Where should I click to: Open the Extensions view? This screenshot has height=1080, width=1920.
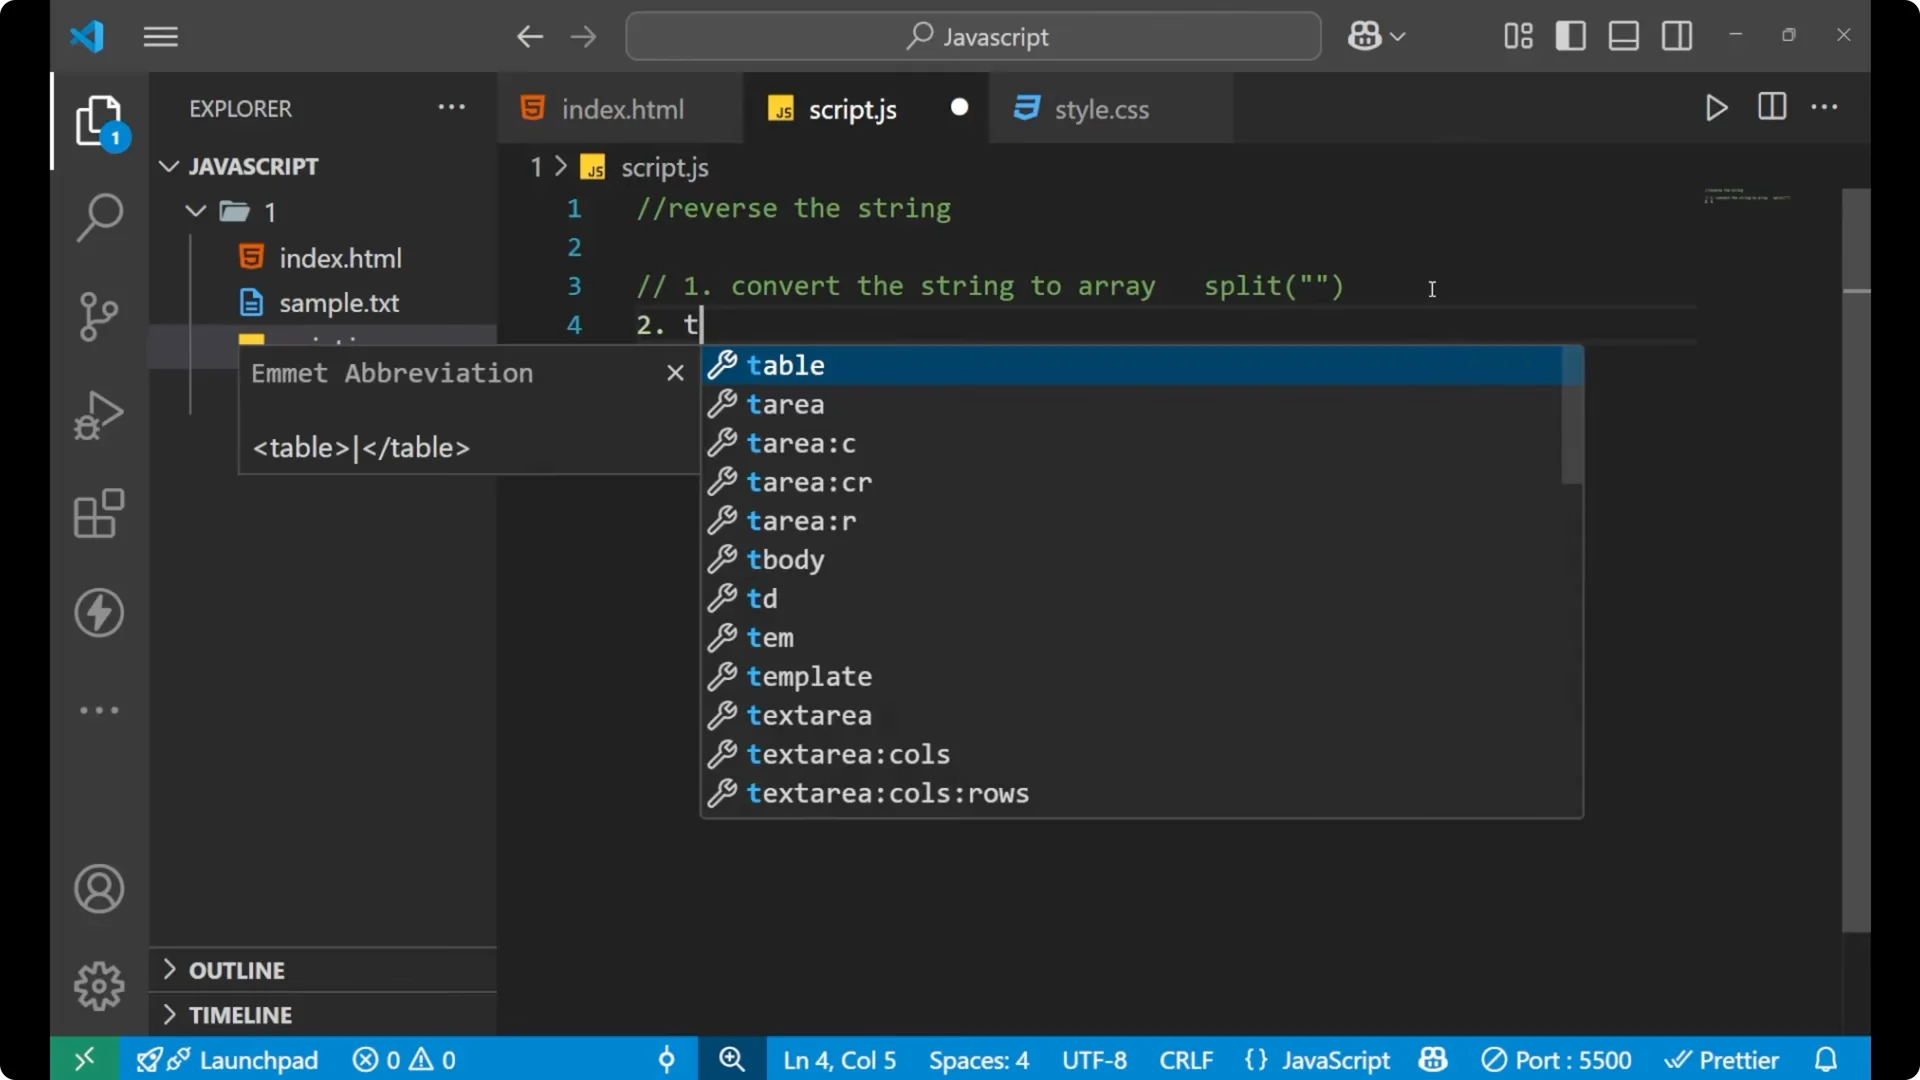tap(98, 513)
